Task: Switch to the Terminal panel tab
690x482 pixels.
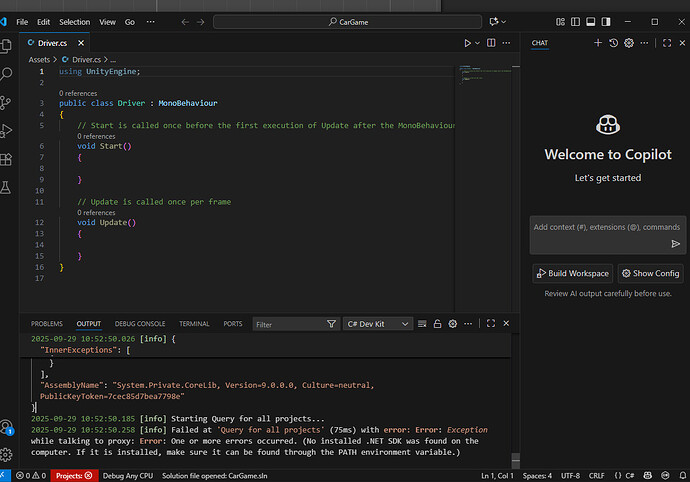Action: click(x=194, y=324)
